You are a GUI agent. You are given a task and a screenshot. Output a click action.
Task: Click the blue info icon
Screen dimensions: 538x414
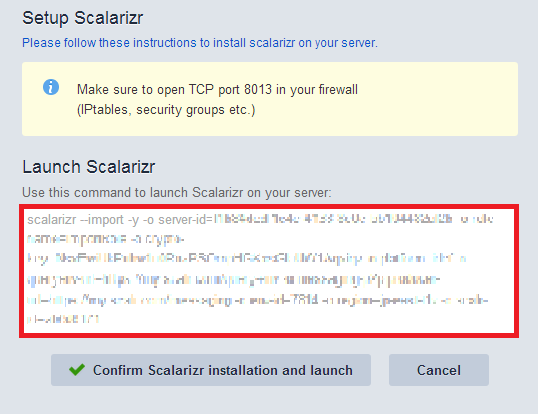pyautogui.click(x=51, y=87)
